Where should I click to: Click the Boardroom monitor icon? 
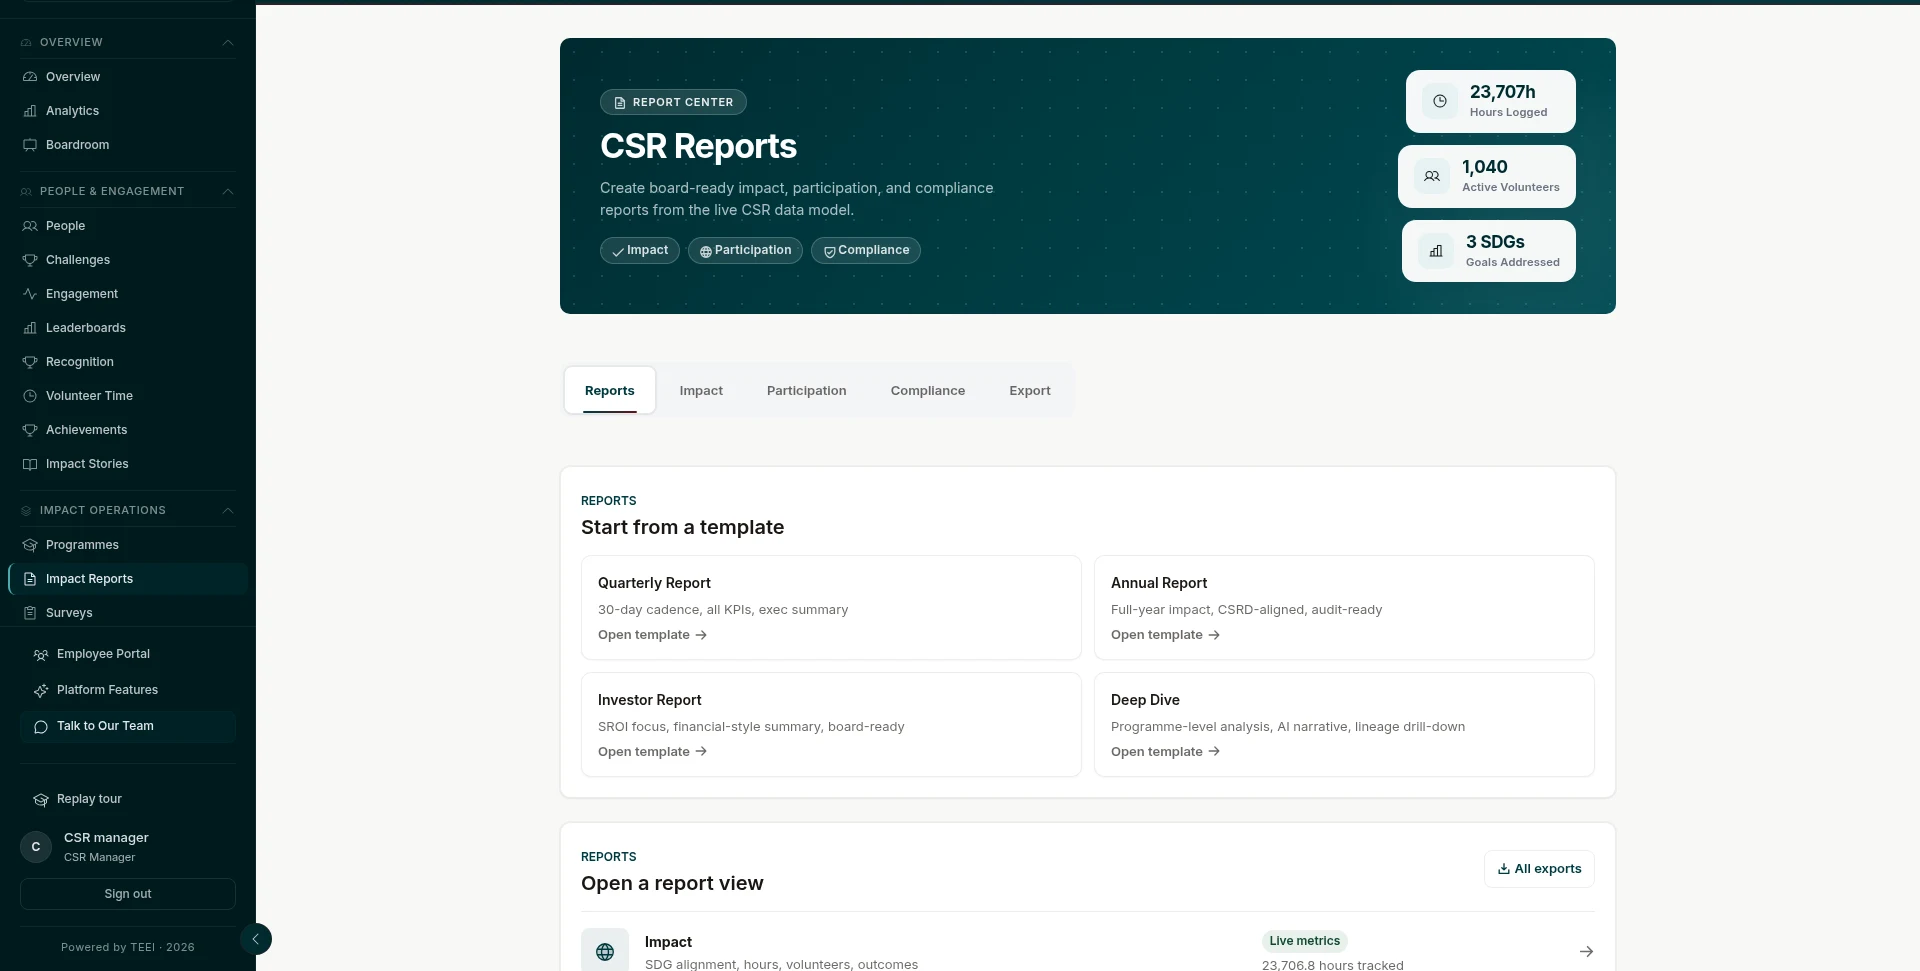coord(30,145)
